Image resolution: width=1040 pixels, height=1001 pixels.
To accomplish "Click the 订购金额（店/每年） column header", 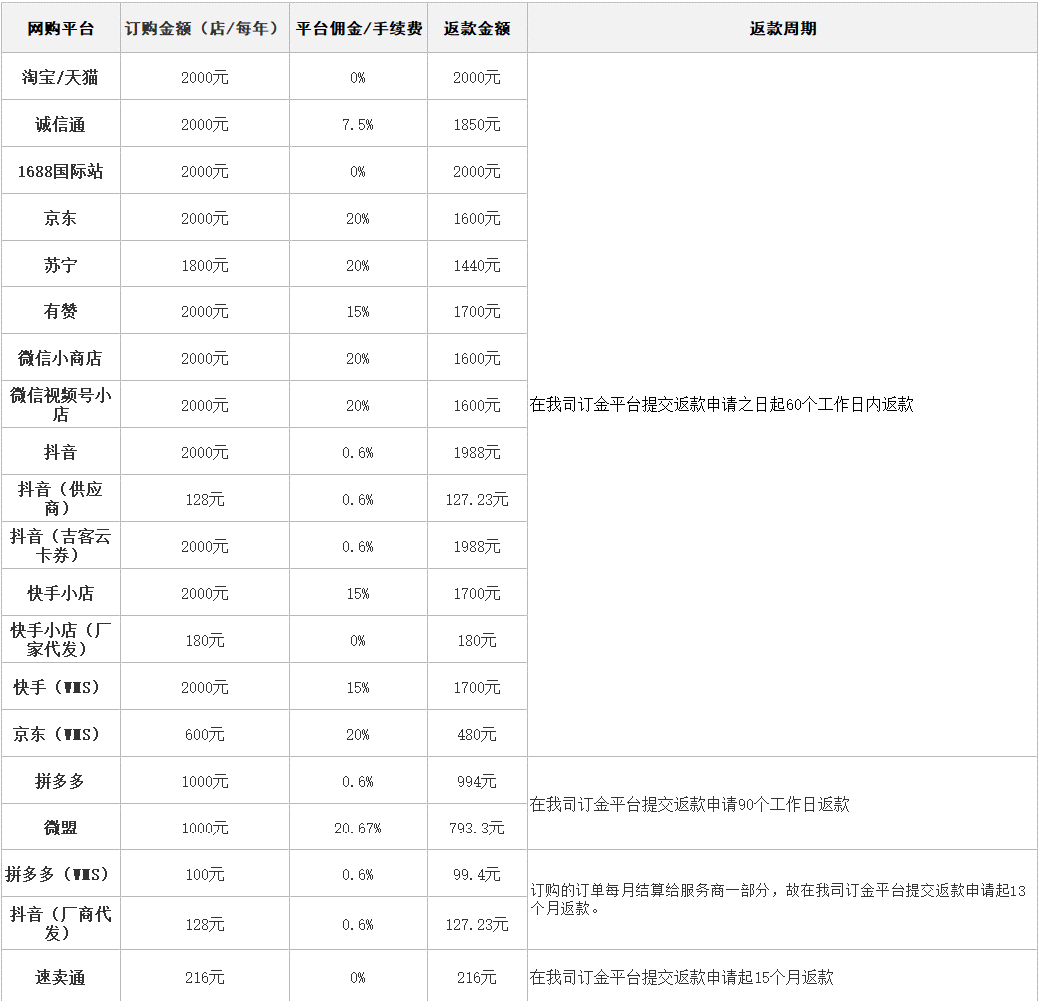I will [204, 29].
